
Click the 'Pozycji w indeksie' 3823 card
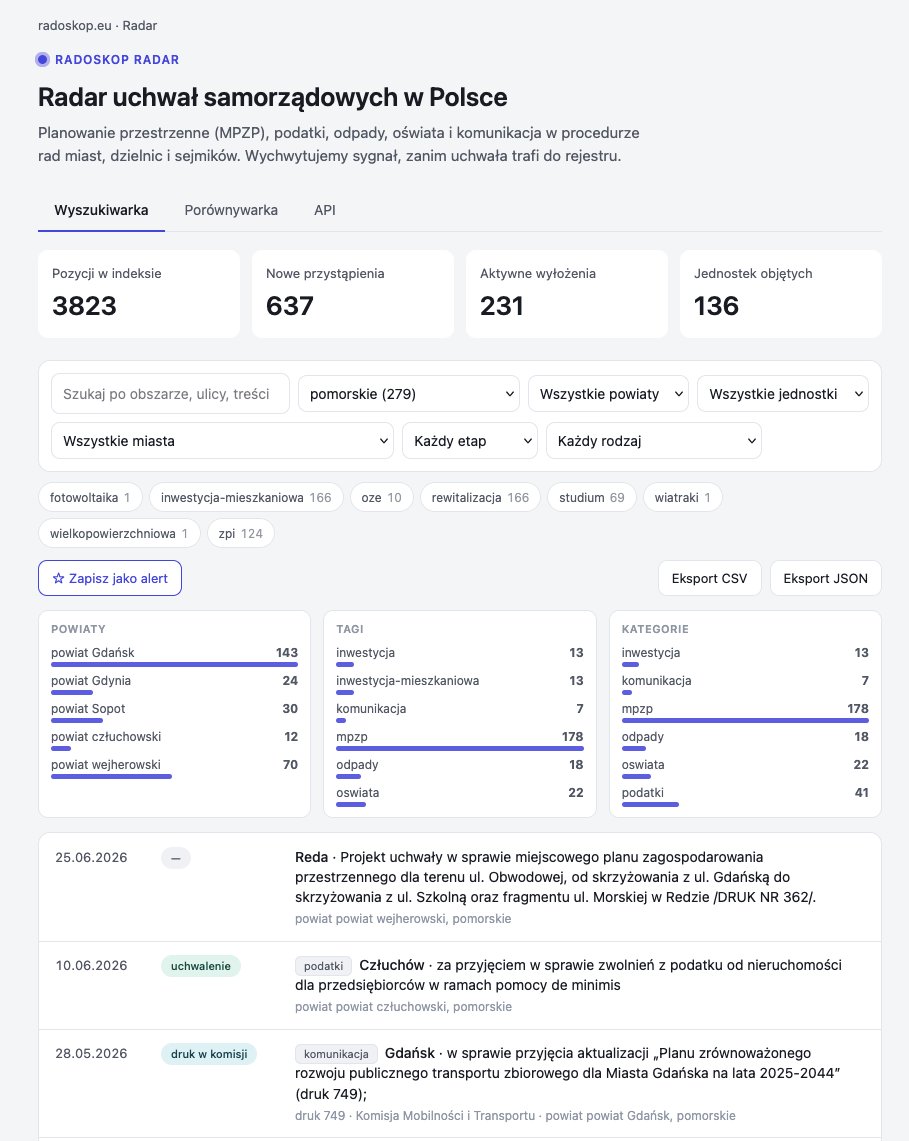point(139,294)
